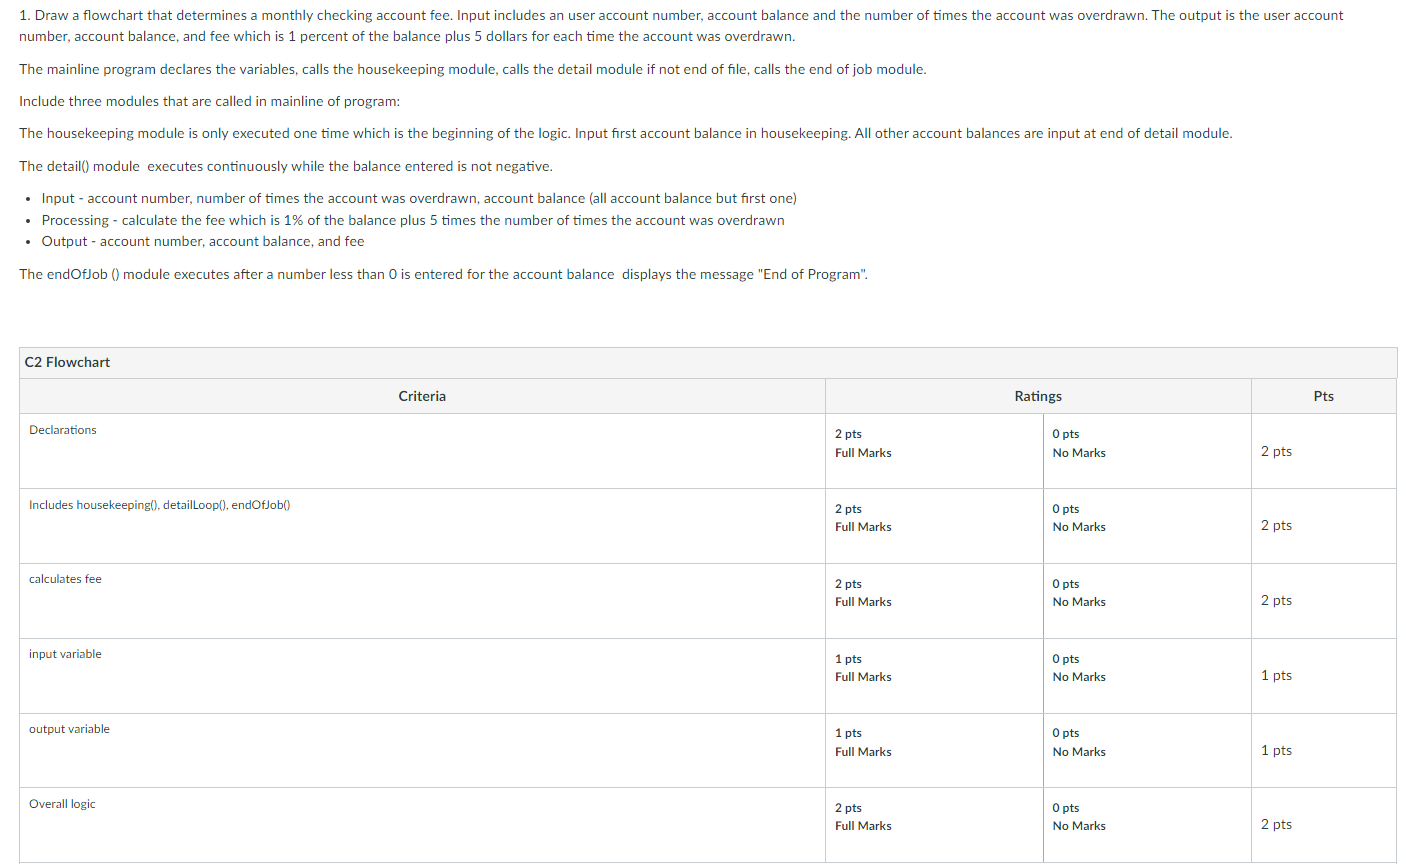Choose 2 pts Full Marks for calculates fee
1406x864 pixels.
(863, 593)
